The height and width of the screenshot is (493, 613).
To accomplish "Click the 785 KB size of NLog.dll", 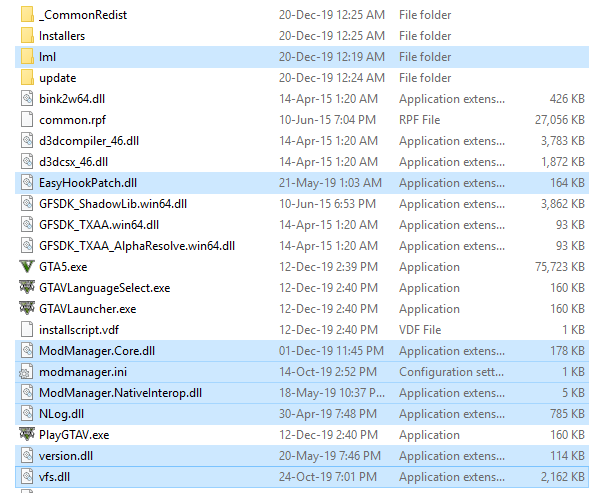I will [567, 414].
